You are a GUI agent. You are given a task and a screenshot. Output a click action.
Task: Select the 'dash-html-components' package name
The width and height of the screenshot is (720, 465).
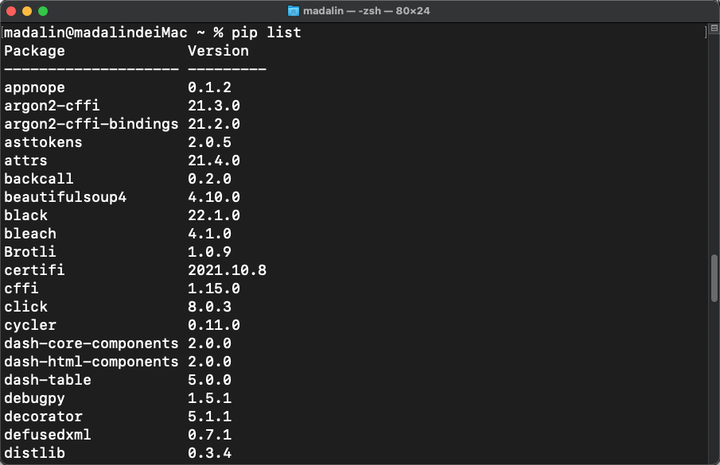(x=91, y=362)
